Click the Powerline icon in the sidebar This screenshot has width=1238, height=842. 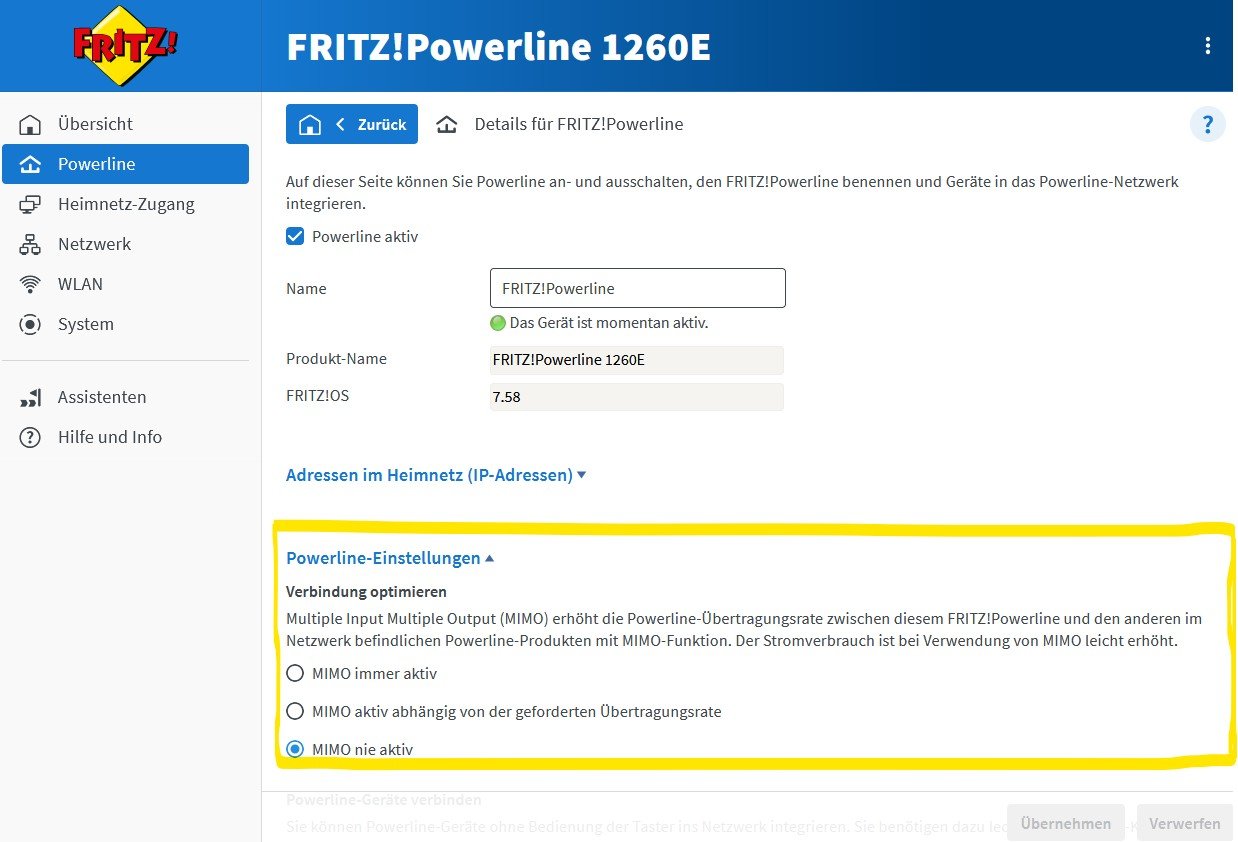click(31, 164)
